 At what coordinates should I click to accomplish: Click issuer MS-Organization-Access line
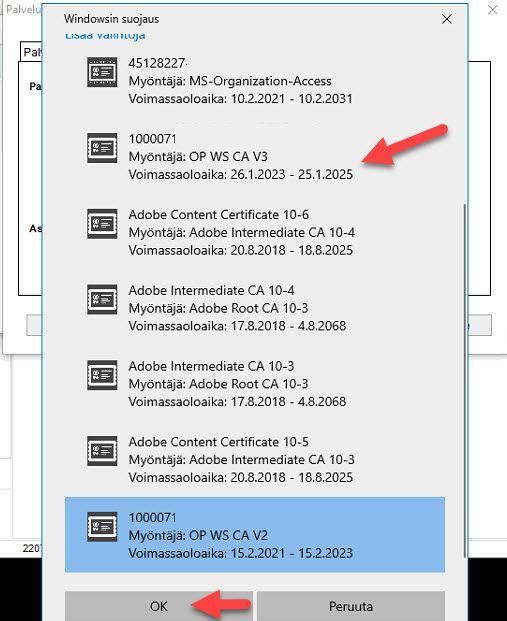[230, 81]
